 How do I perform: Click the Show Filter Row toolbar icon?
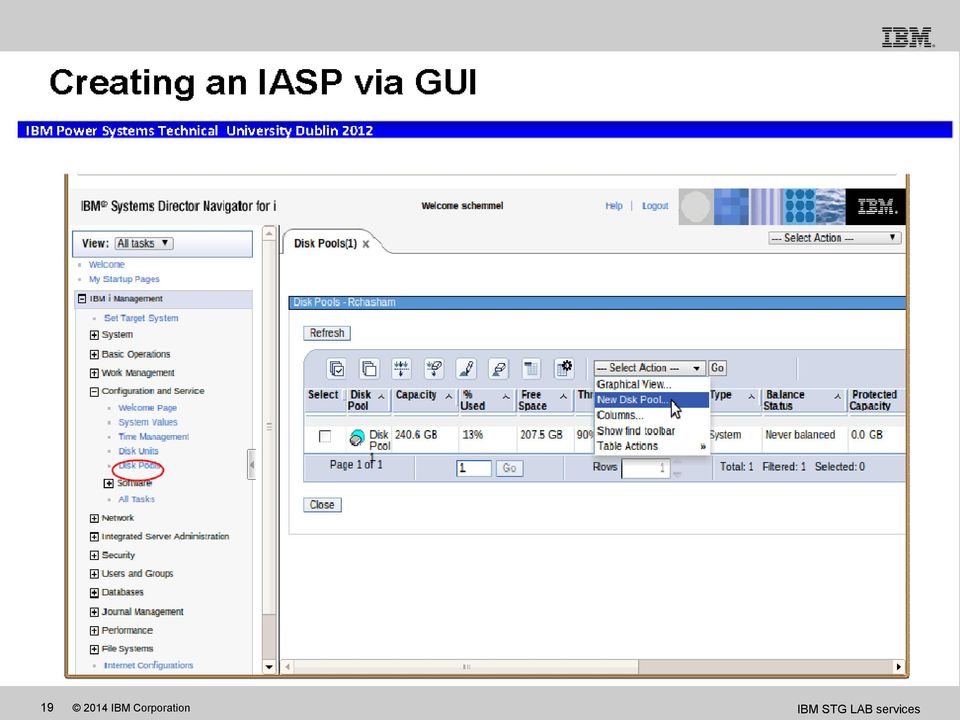click(402, 368)
